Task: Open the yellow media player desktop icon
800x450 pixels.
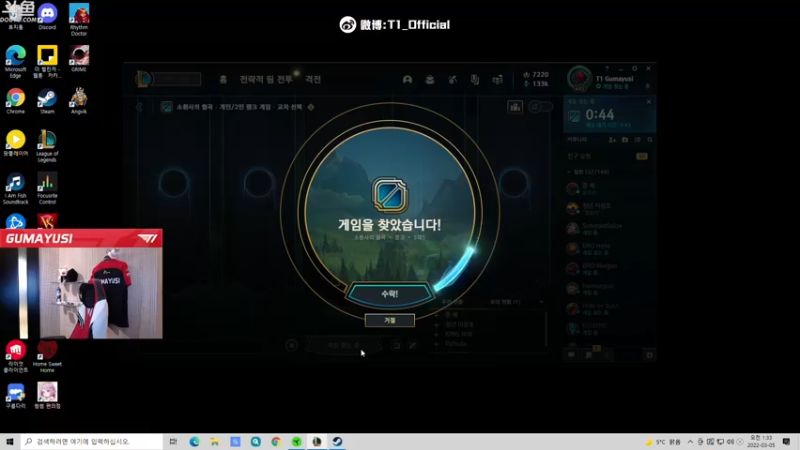Action: [x=15, y=143]
